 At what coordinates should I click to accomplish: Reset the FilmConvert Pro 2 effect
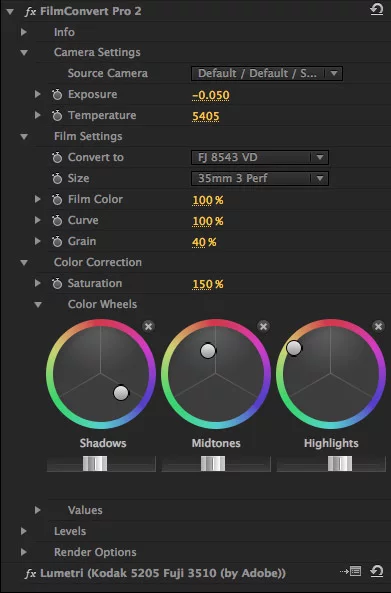tap(376, 10)
